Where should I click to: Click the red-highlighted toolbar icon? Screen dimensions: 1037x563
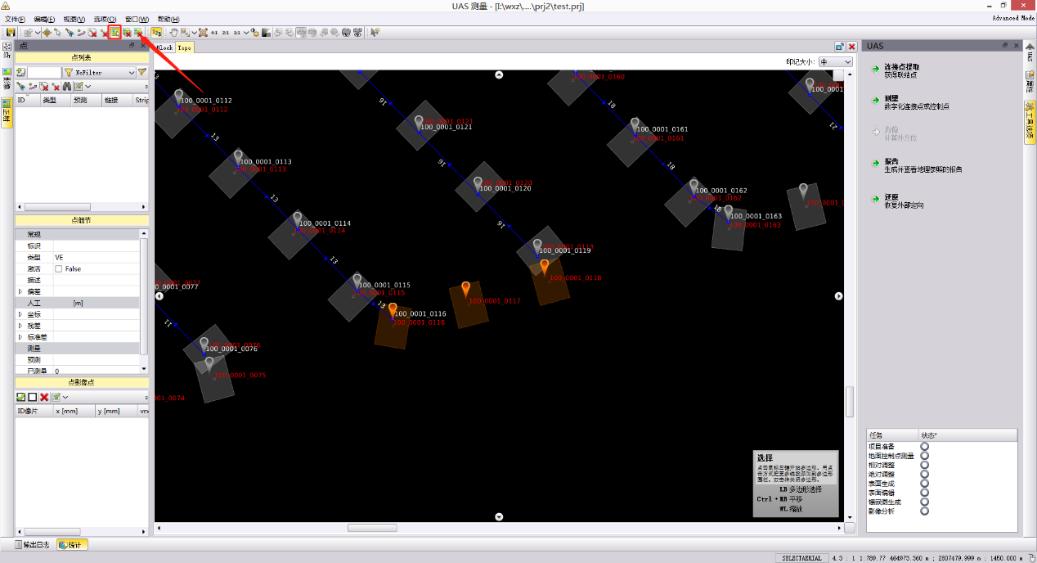point(115,33)
